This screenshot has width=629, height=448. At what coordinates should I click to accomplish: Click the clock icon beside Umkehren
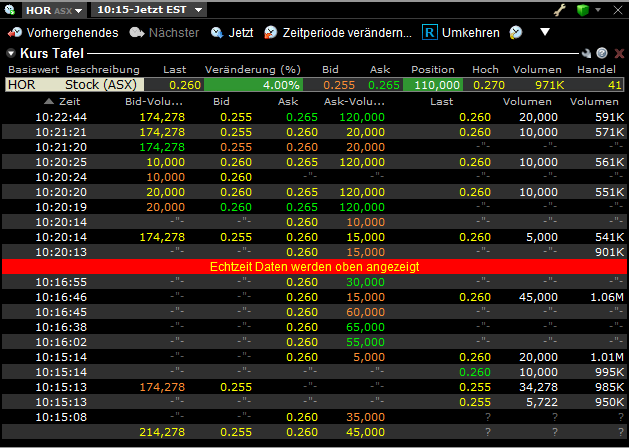[516, 33]
